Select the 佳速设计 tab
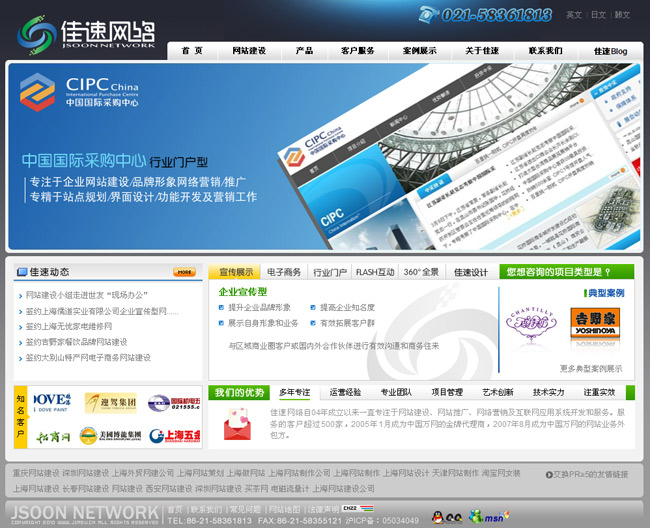The width and height of the screenshot is (650, 528). point(471,272)
